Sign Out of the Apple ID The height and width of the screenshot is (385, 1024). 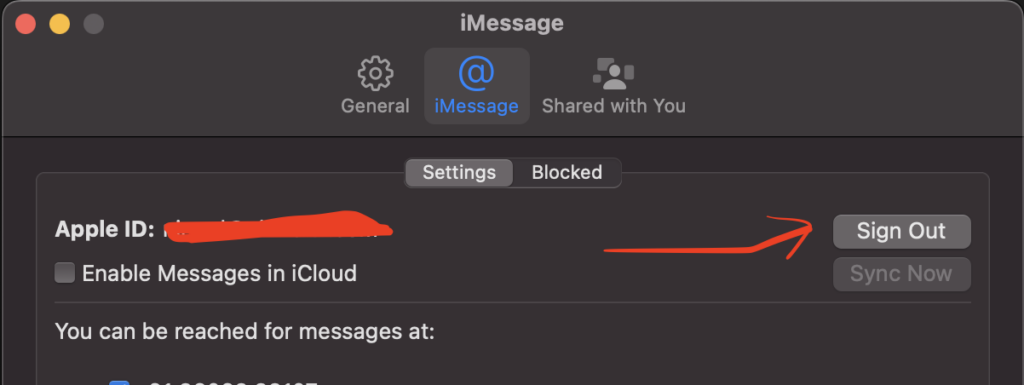pos(901,231)
